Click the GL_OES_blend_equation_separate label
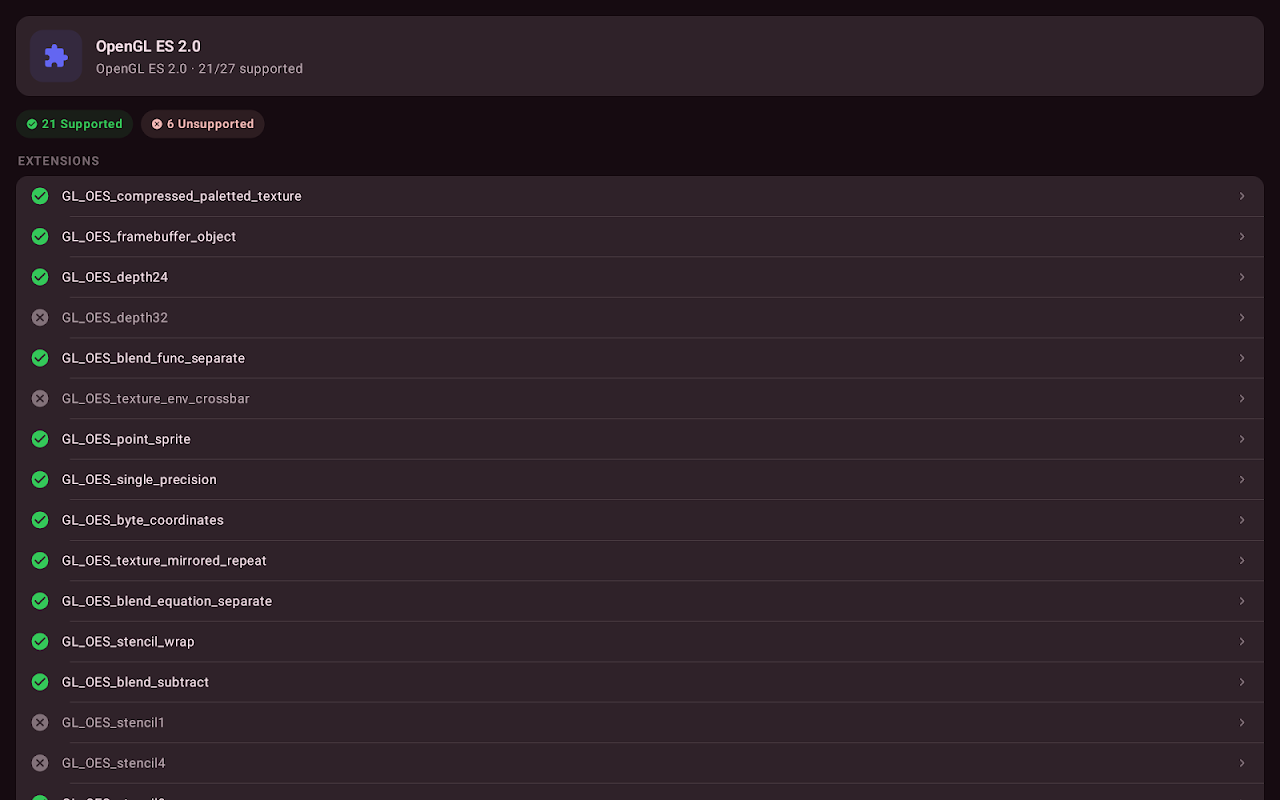Screen dimensions: 1280x800 [x=167, y=601]
